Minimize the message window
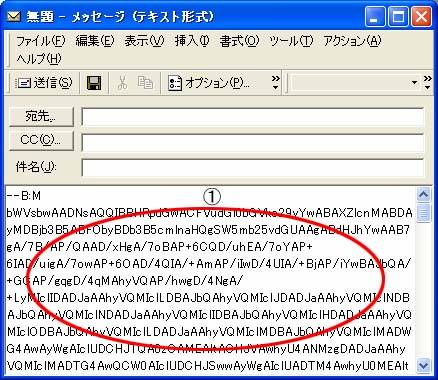This screenshot has width=438, height=380. click(374, 16)
